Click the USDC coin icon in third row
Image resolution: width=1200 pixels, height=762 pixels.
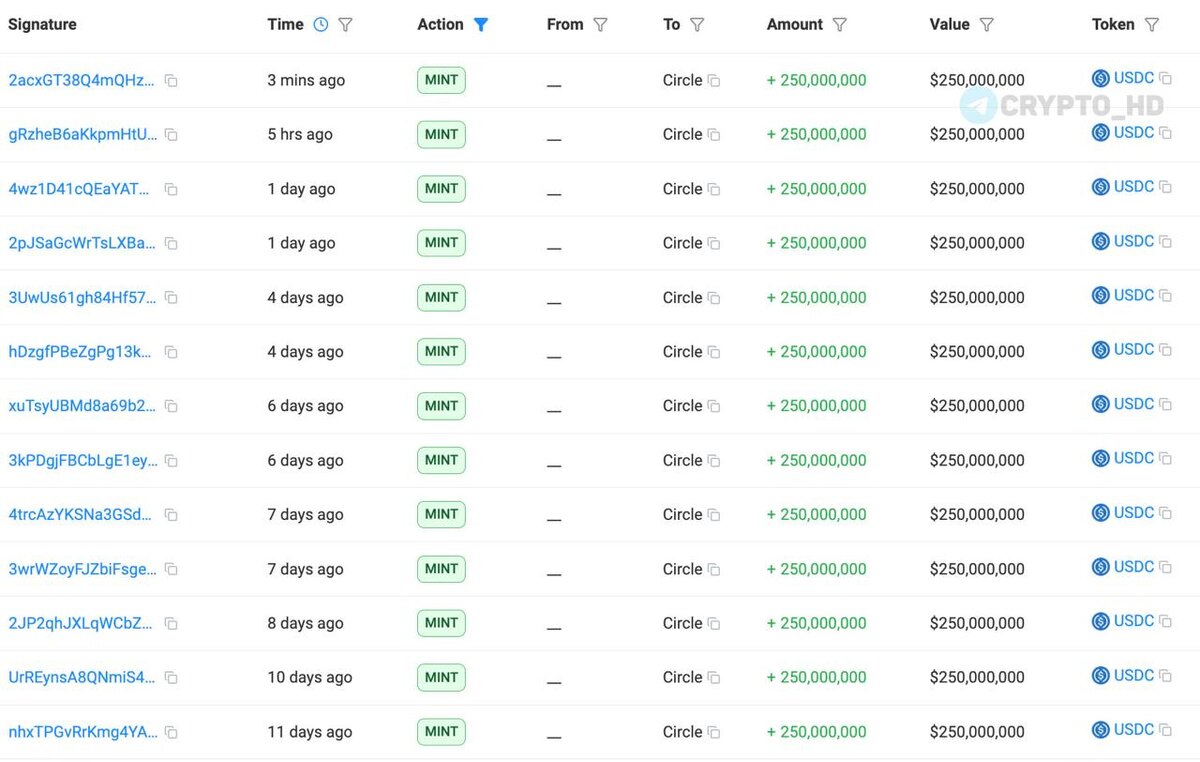[1101, 187]
